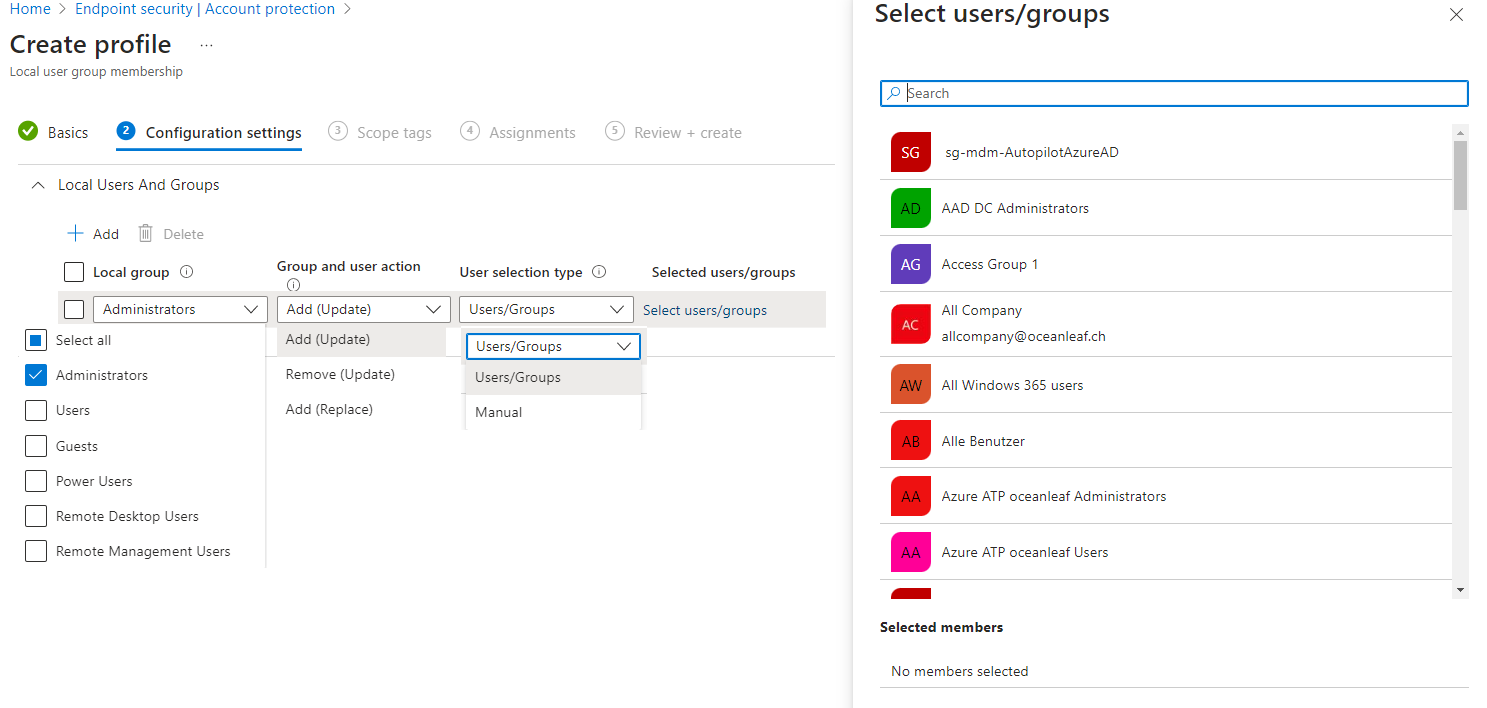This screenshot has width=1487, height=708.
Task: Collapse the Local Users And Groups section
Action: (38, 185)
